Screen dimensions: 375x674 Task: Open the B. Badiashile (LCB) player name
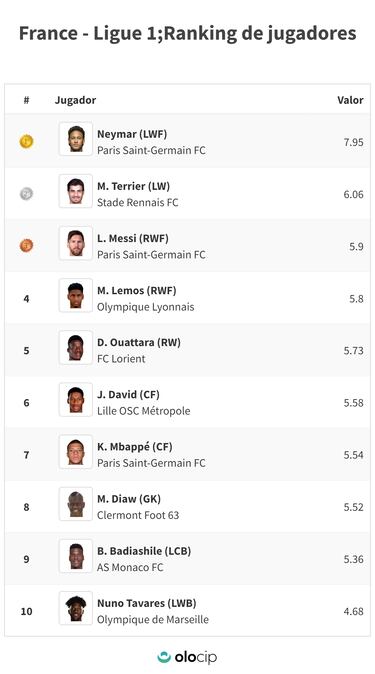144,551
